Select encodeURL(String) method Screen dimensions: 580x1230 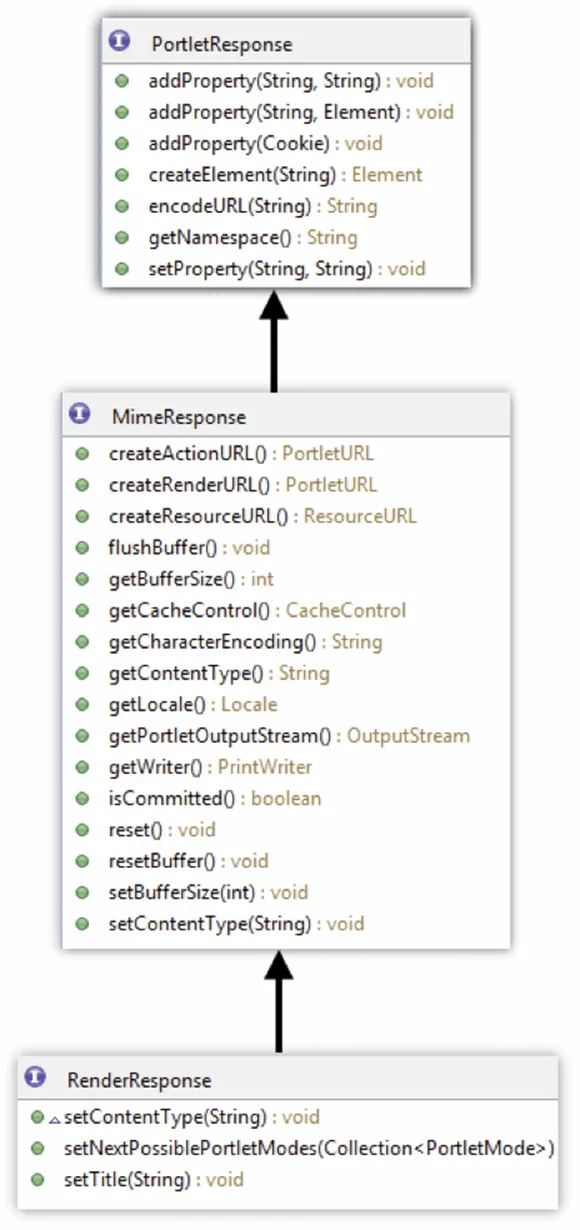coord(263,207)
